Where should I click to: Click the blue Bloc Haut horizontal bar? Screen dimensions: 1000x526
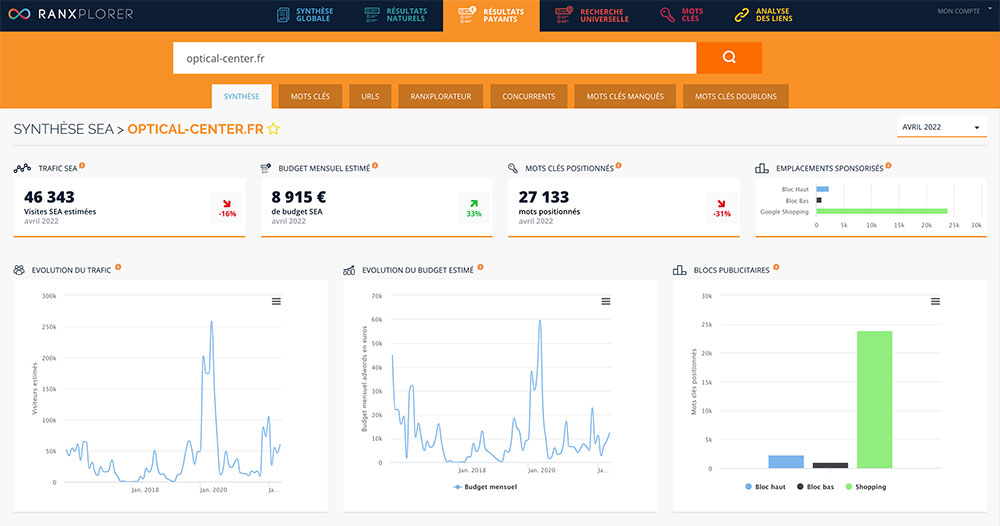tap(823, 189)
